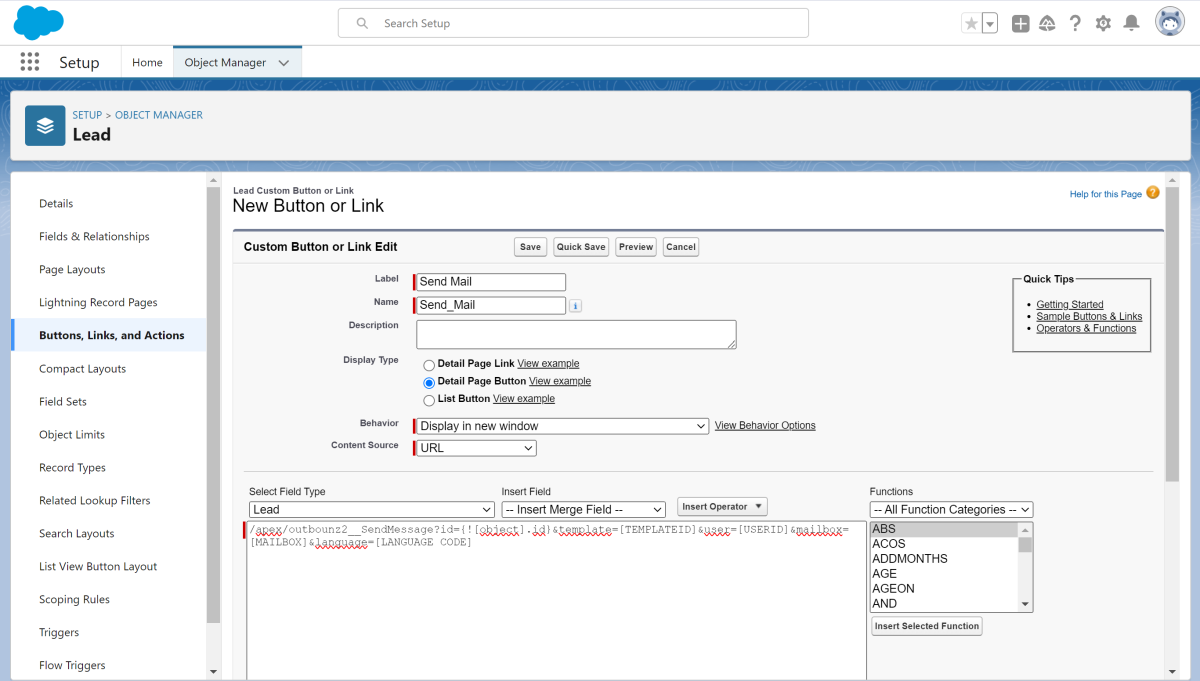Click the help icon beside Help for this Page
The width and height of the screenshot is (1200, 681).
(x=1153, y=192)
